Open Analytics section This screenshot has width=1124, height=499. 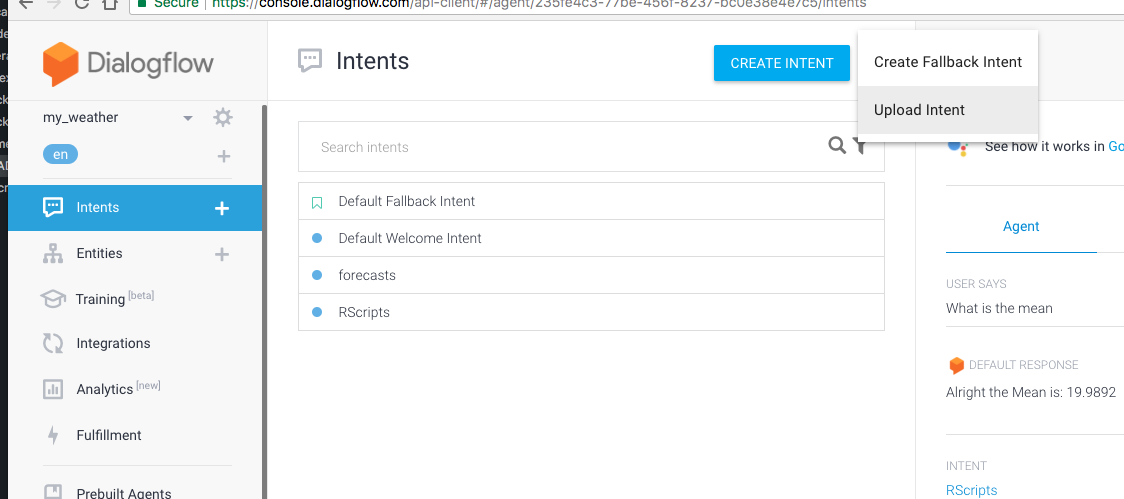point(118,389)
